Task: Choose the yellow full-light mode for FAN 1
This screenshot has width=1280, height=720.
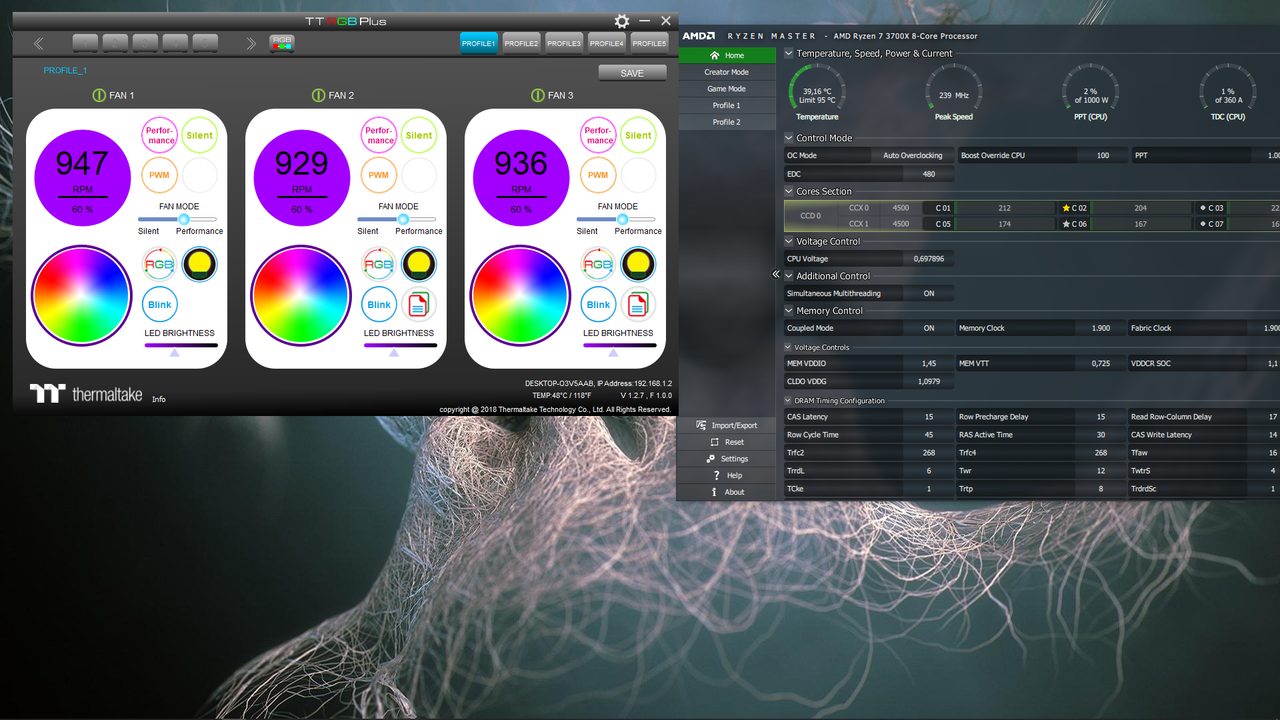Action: point(200,264)
